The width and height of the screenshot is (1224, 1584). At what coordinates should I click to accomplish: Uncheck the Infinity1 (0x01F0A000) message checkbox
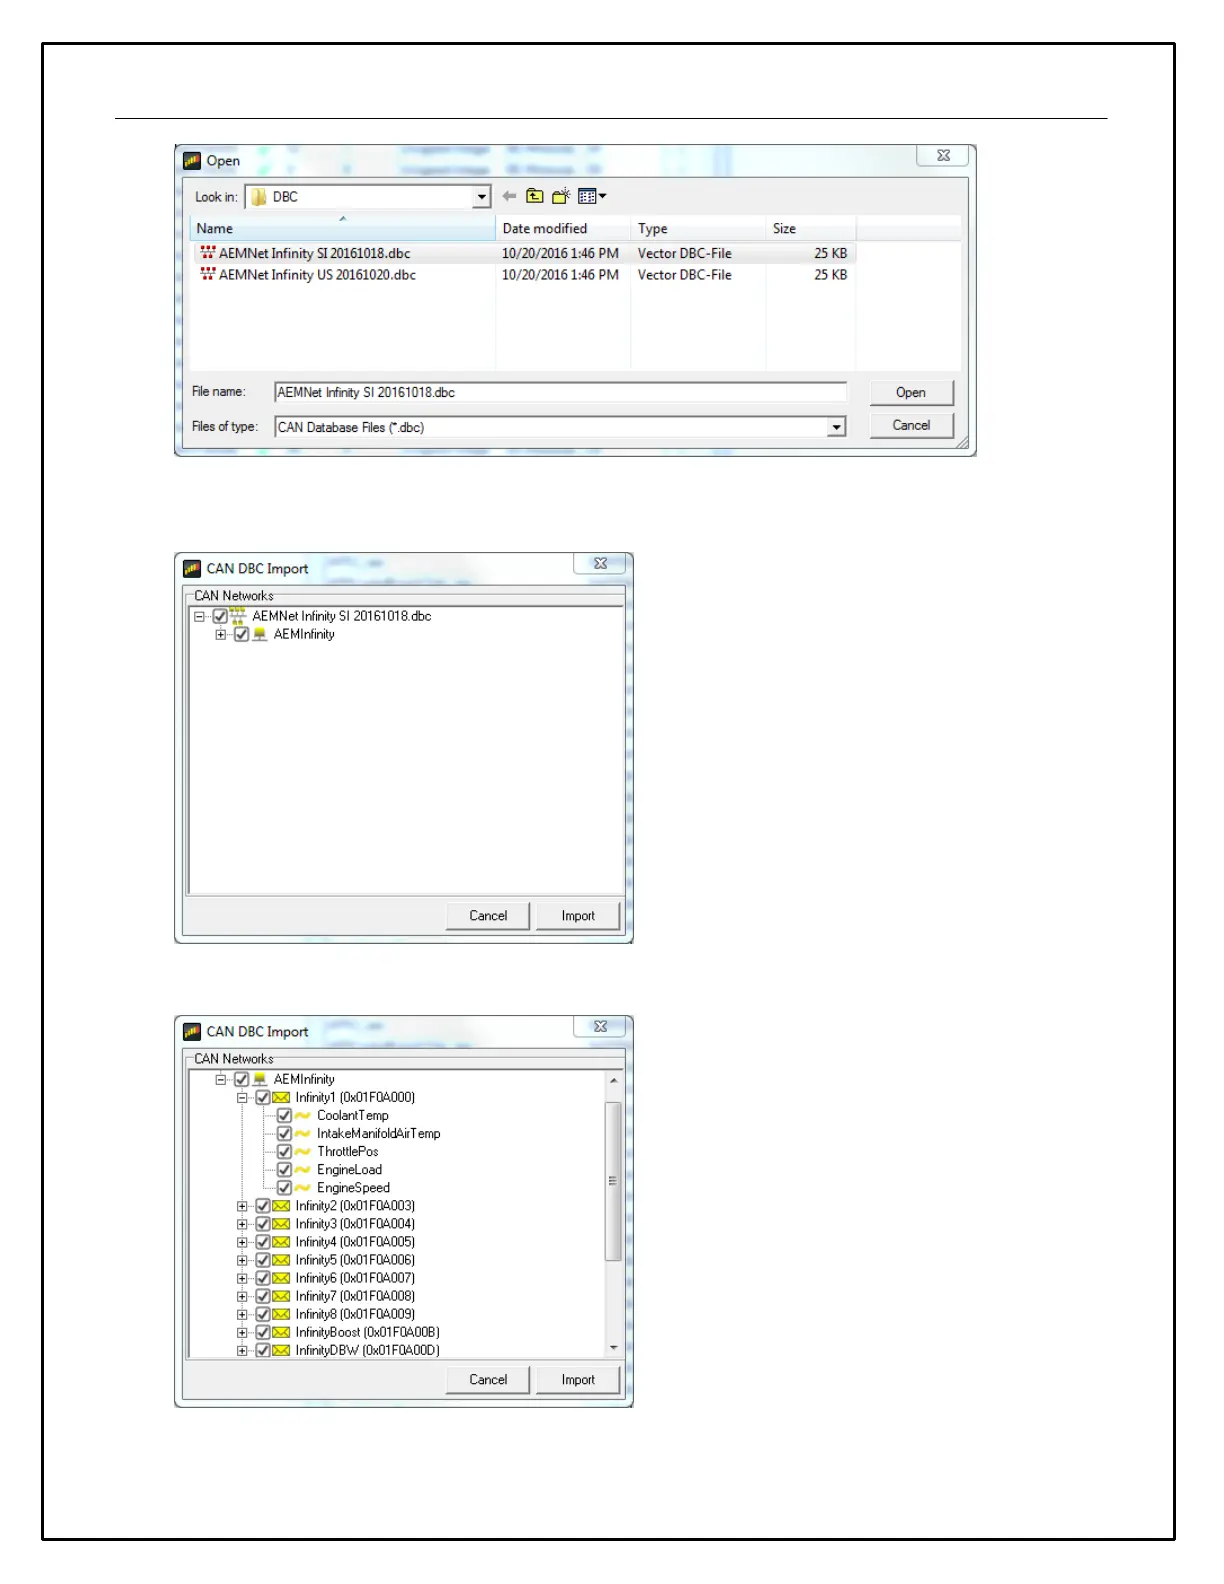263,1097
